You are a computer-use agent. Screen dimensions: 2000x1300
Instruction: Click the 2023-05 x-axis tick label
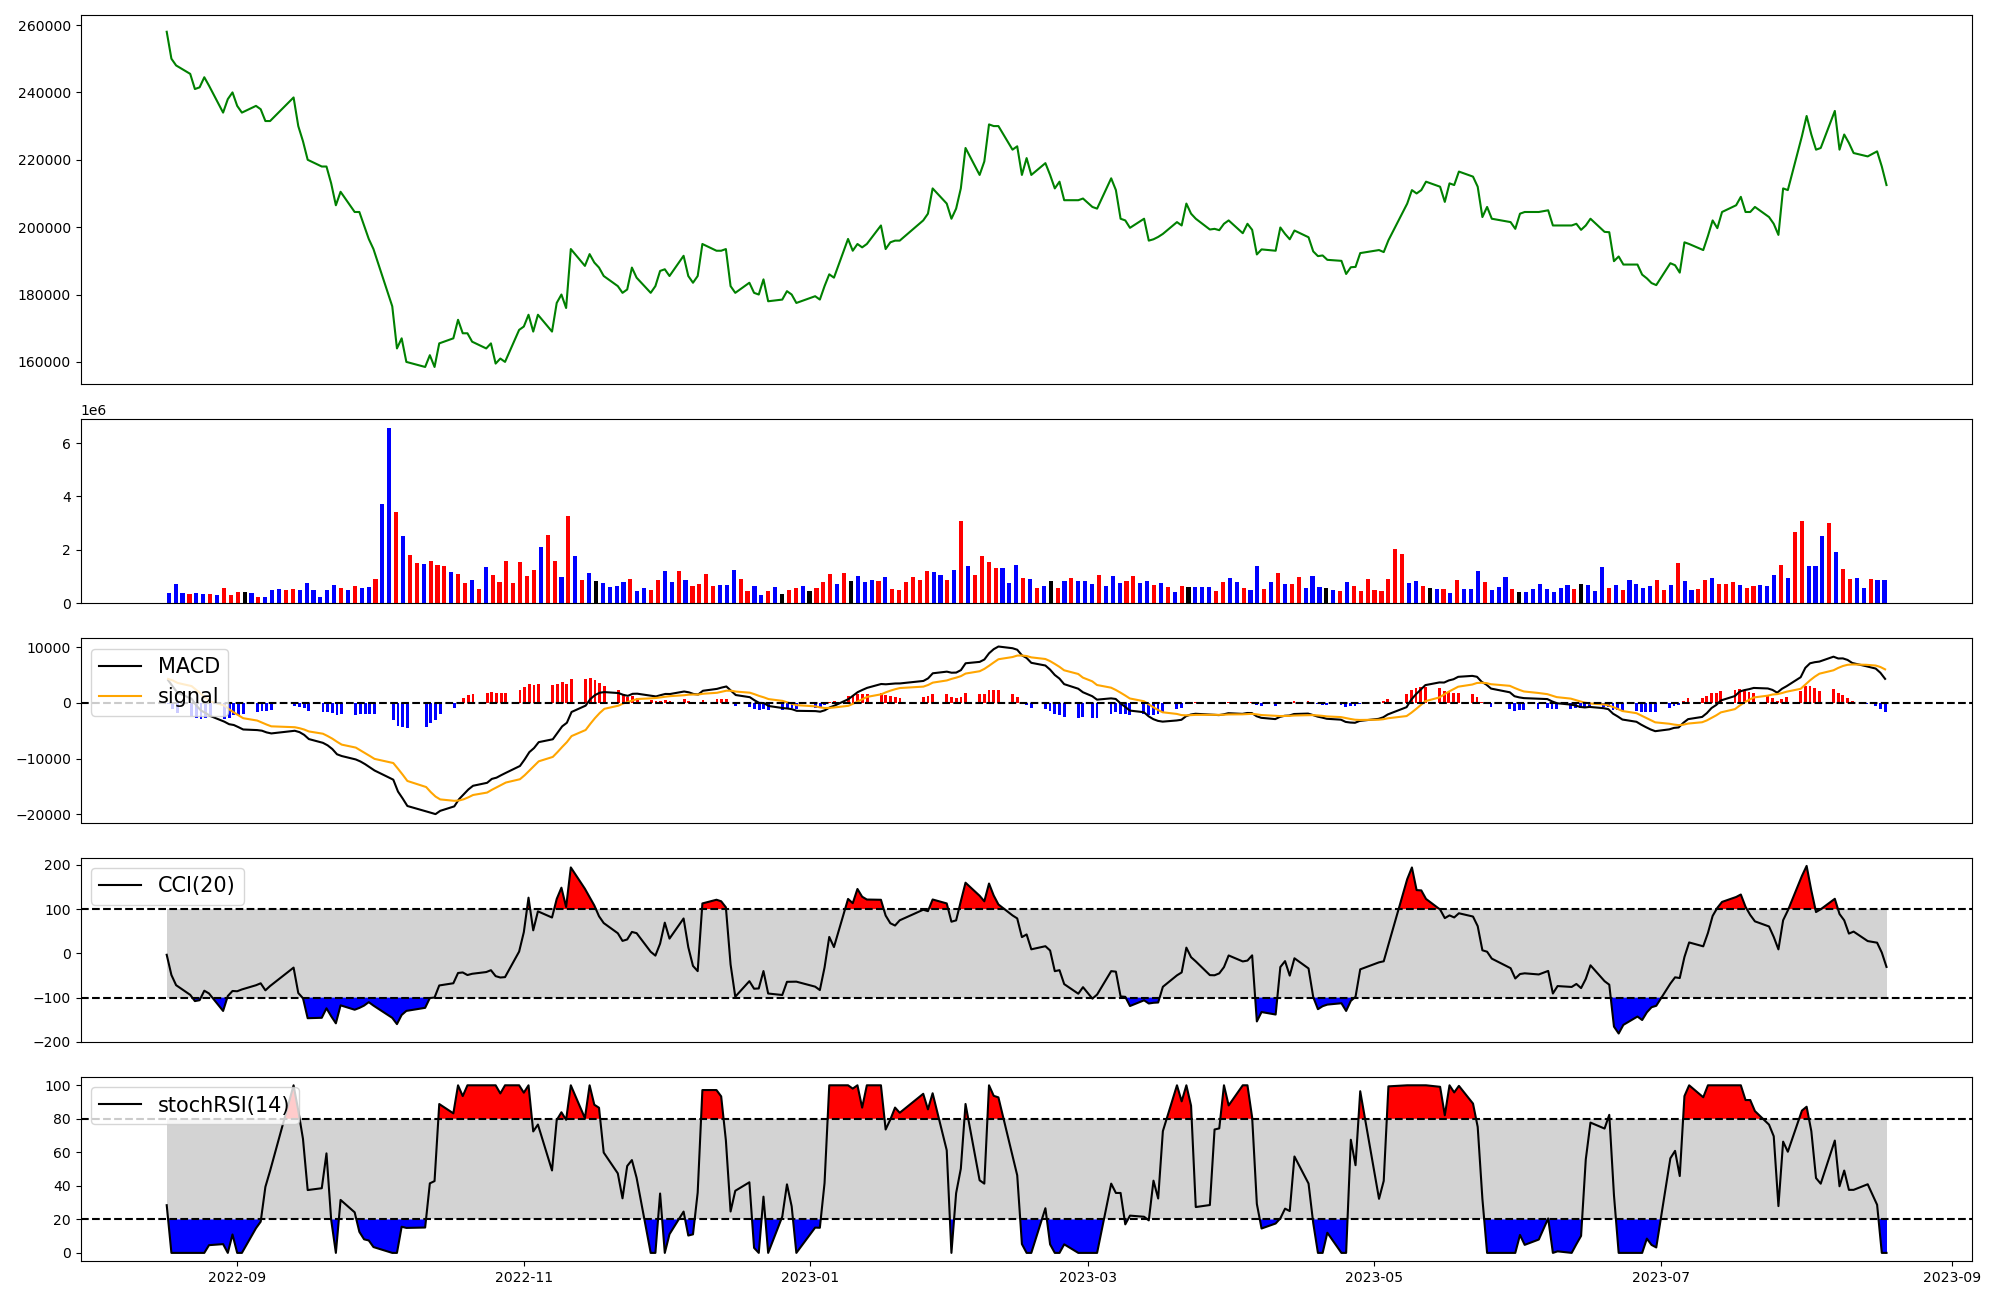[1374, 1277]
